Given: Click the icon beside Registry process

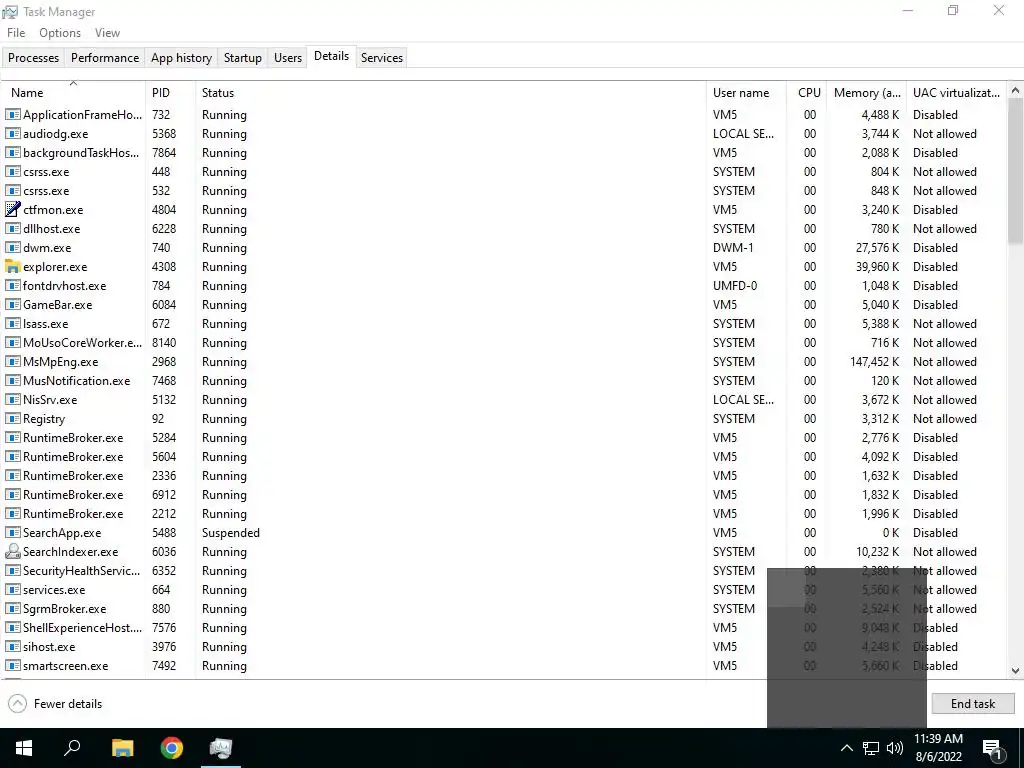Looking at the screenshot, I should pyautogui.click(x=12, y=419).
